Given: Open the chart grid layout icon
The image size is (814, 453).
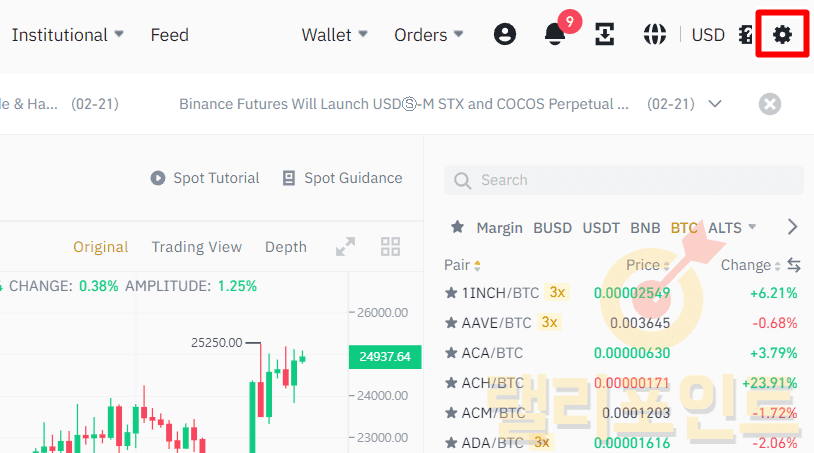Looking at the screenshot, I should click(391, 247).
